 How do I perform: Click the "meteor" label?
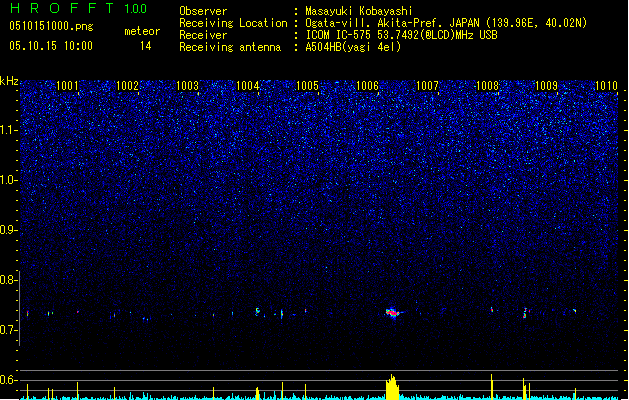click(x=142, y=31)
